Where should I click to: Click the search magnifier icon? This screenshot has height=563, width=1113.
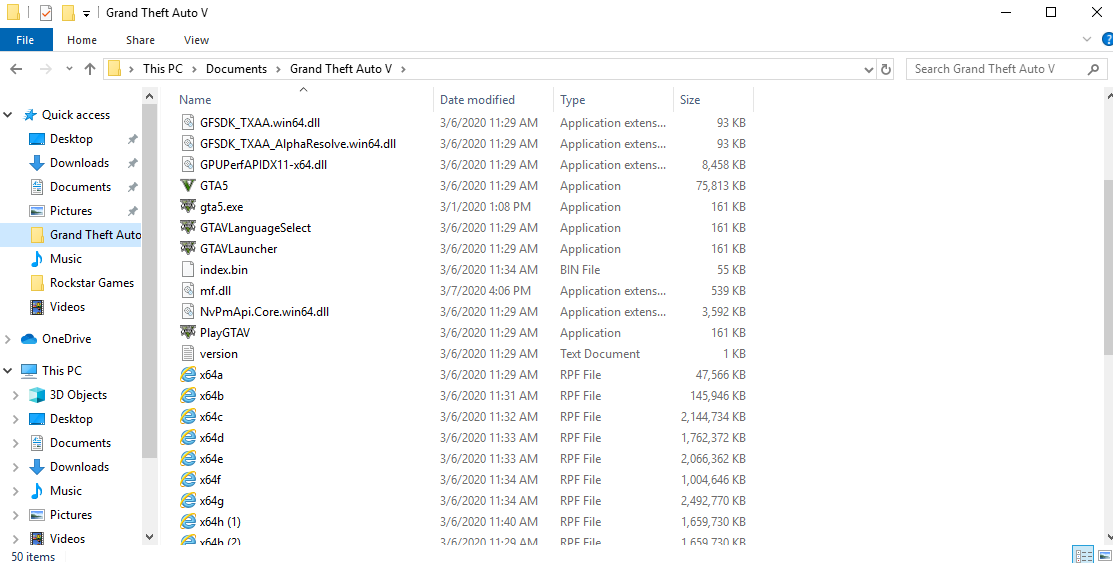1093,69
